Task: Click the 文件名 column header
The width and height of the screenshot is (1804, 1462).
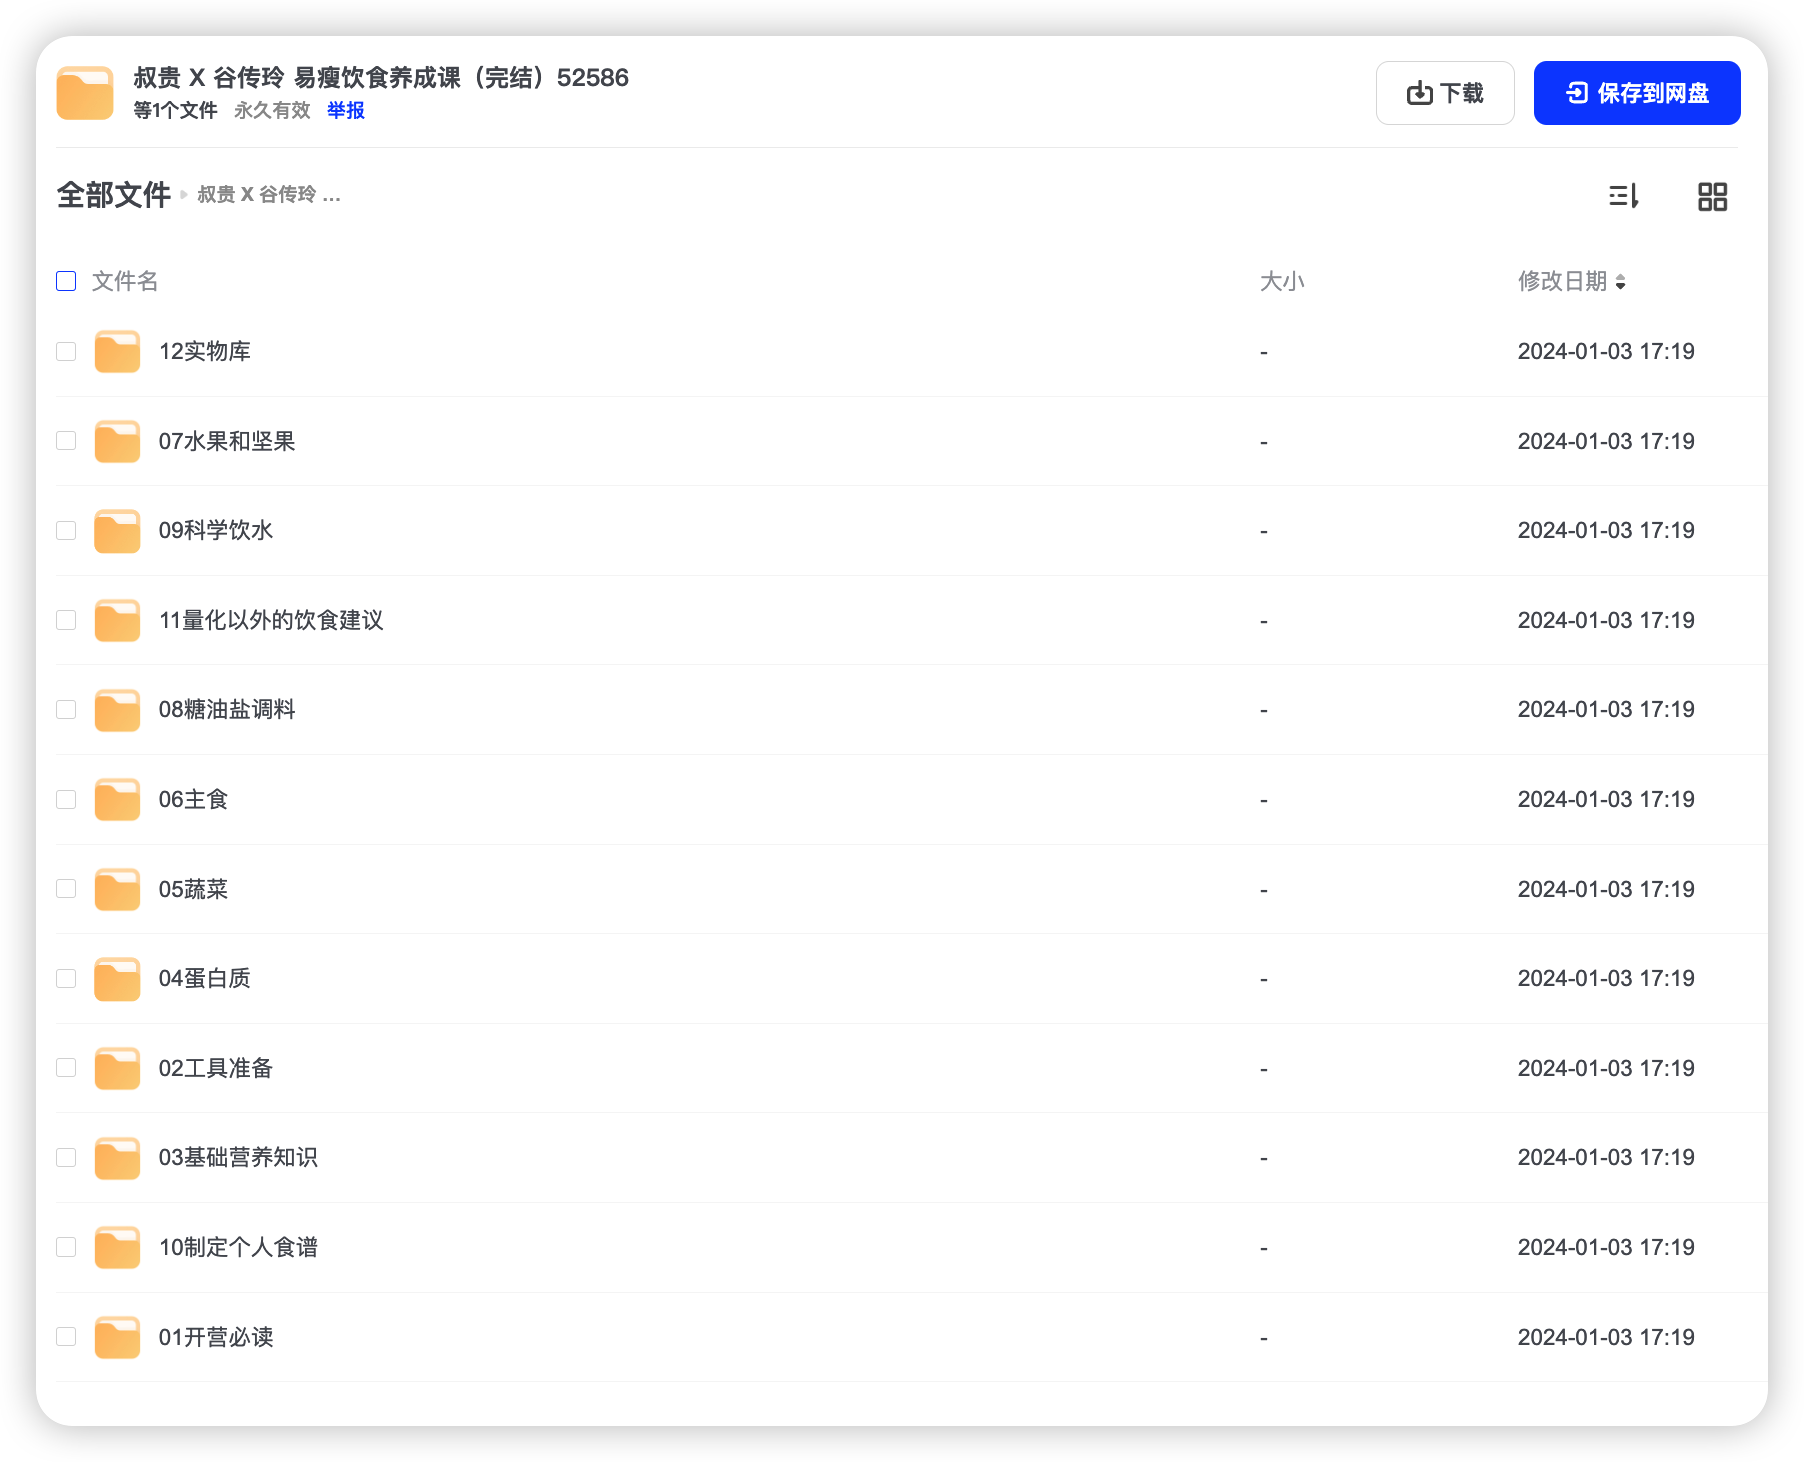Action: pyautogui.click(x=125, y=281)
